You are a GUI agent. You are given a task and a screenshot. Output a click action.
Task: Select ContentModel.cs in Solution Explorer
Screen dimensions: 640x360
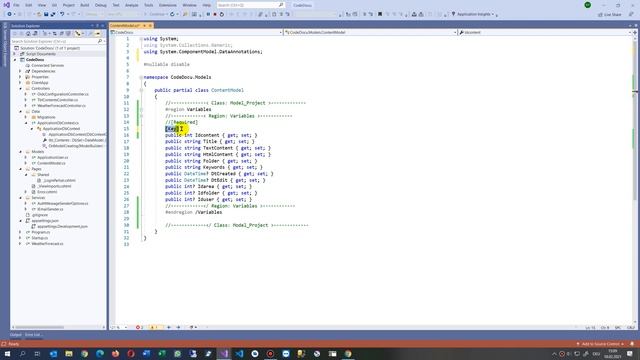pos(51,163)
